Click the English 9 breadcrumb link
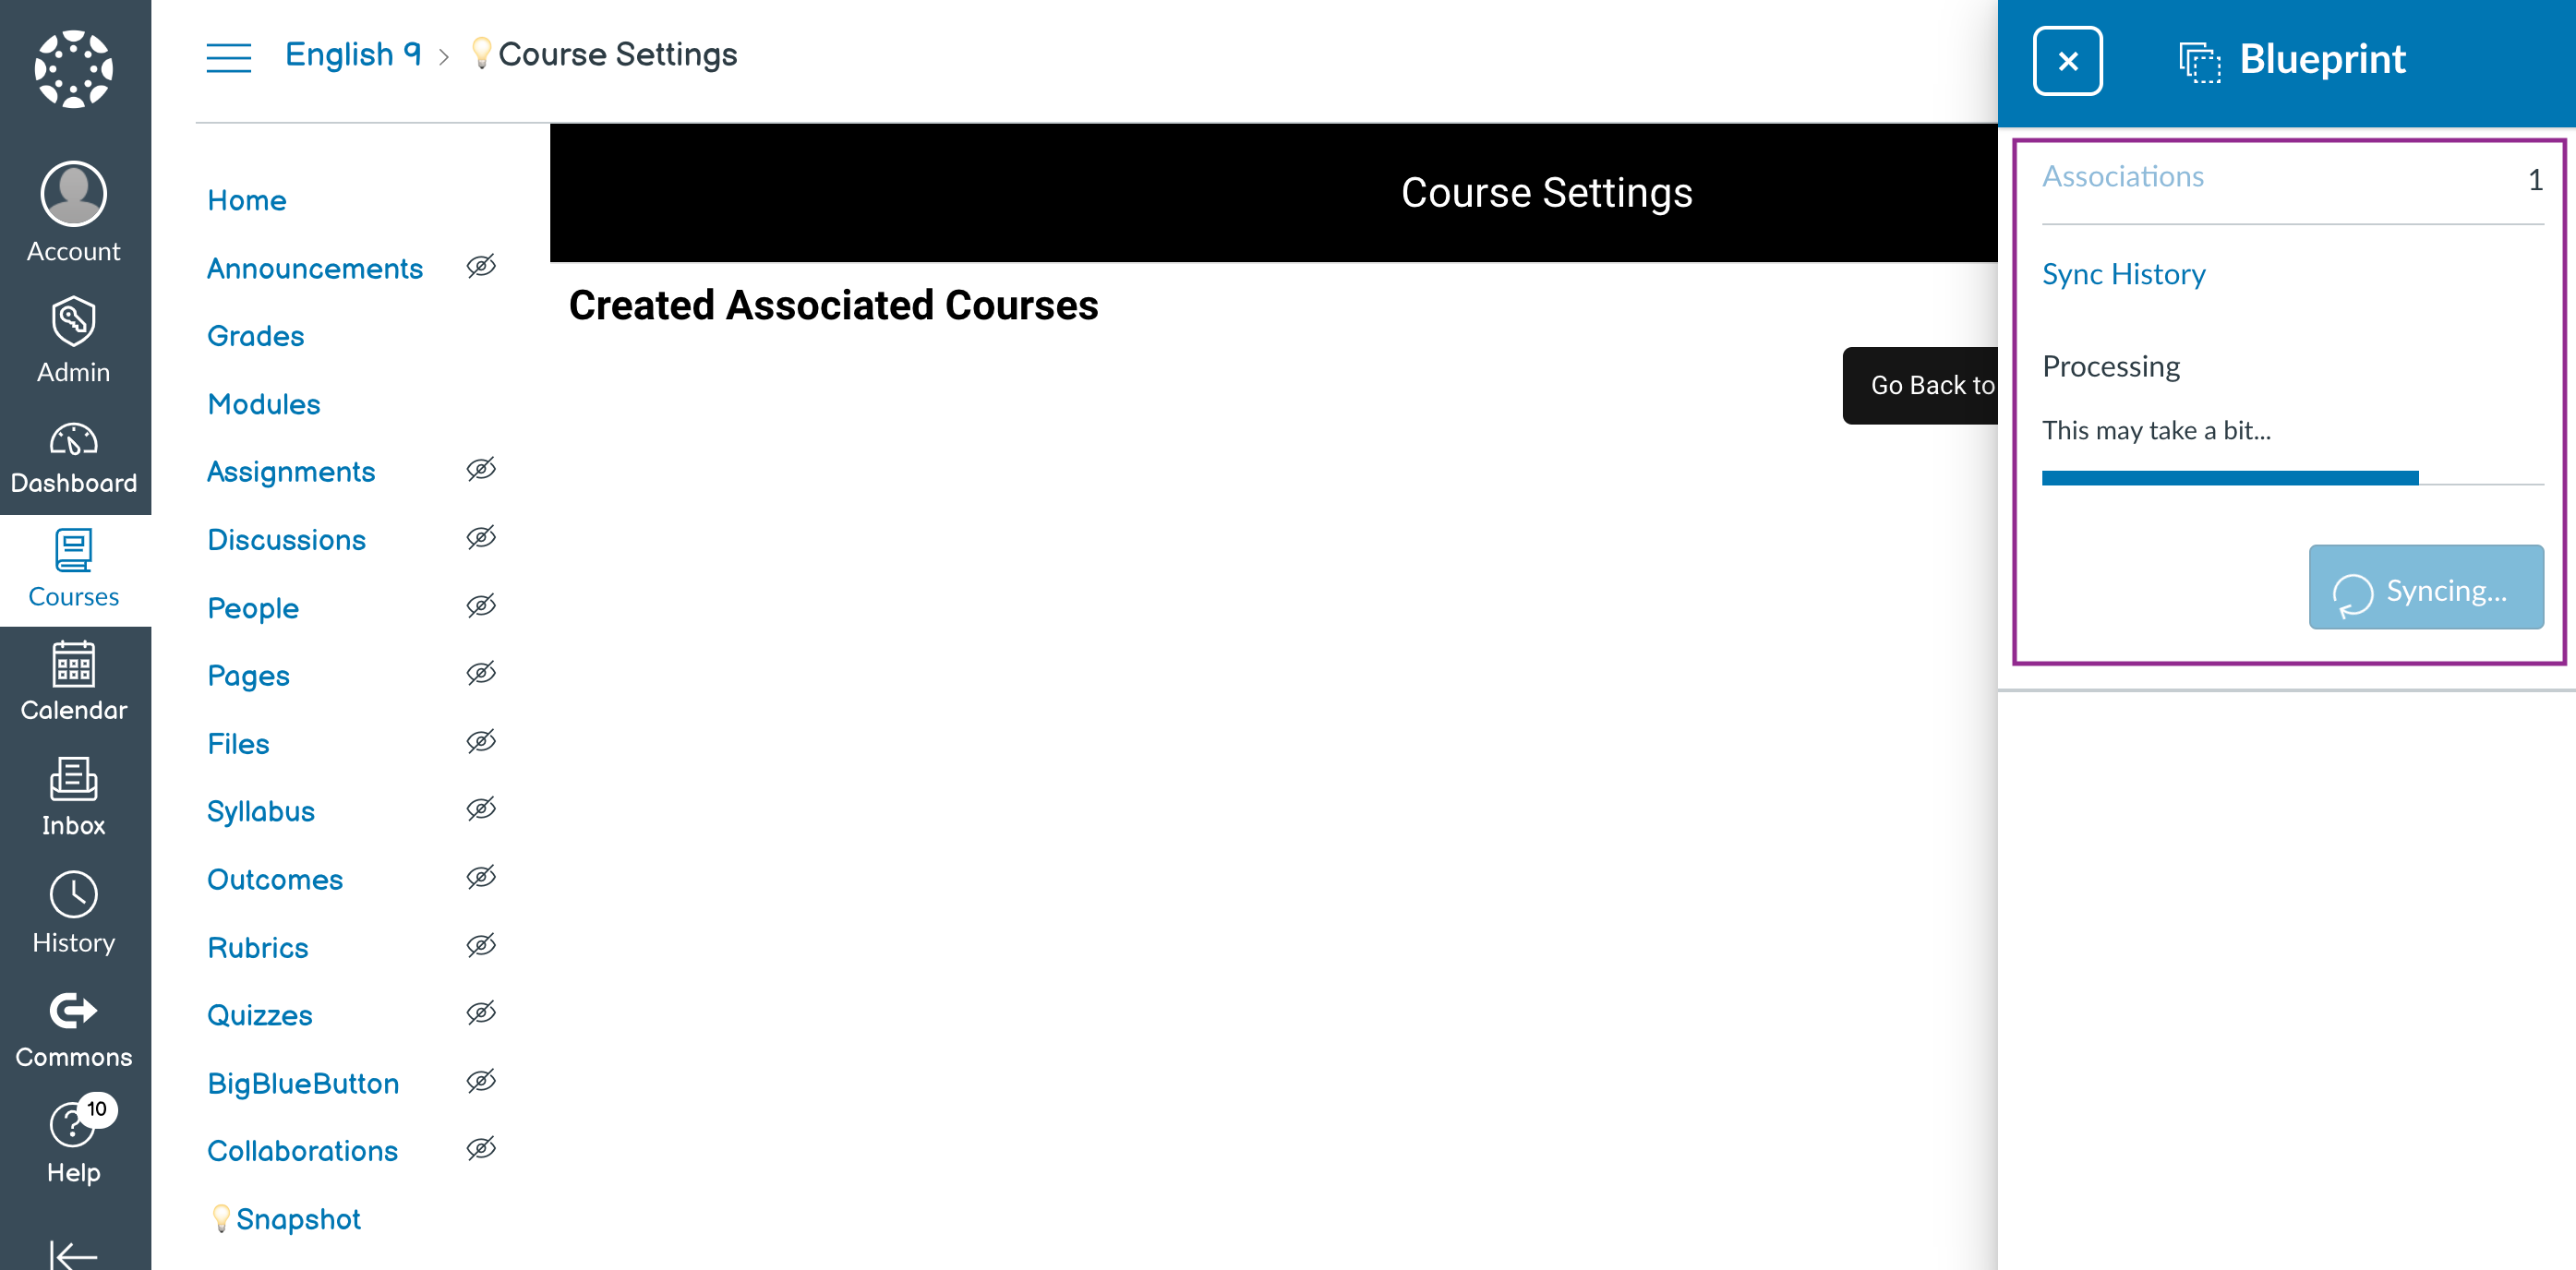This screenshot has height=1270, width=2576. (352, 54)
